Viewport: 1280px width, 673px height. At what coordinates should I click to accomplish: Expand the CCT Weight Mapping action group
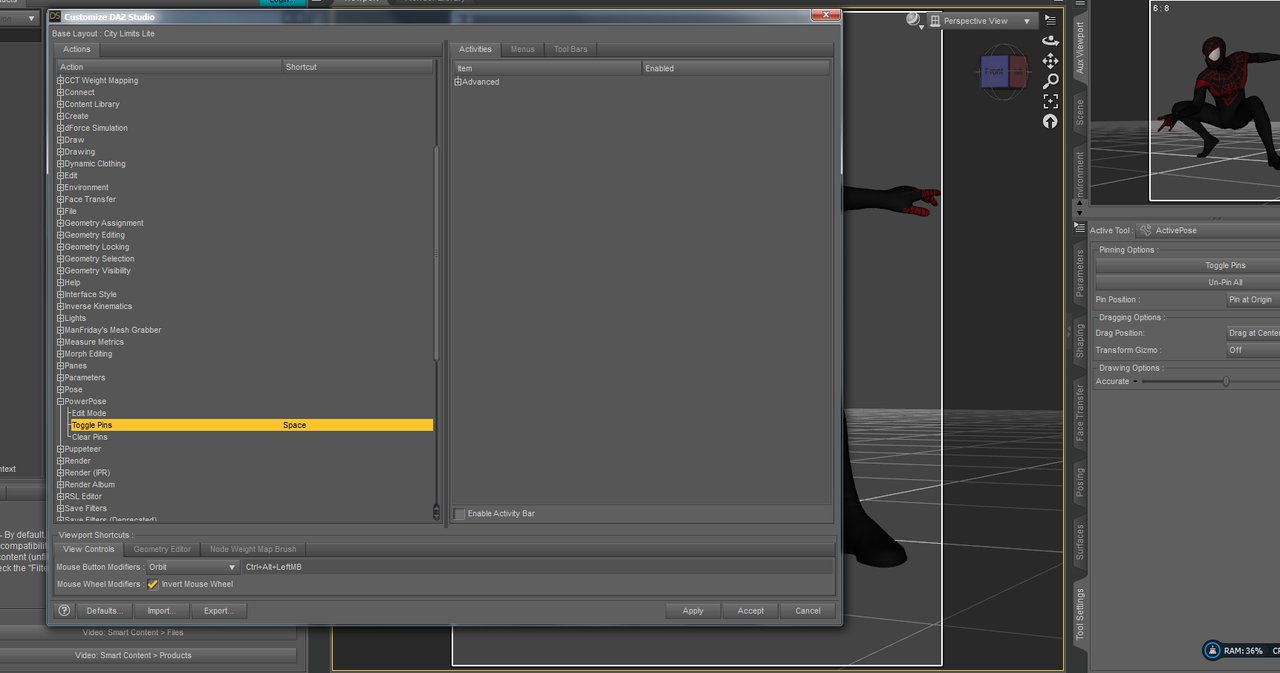click(60, 81)
